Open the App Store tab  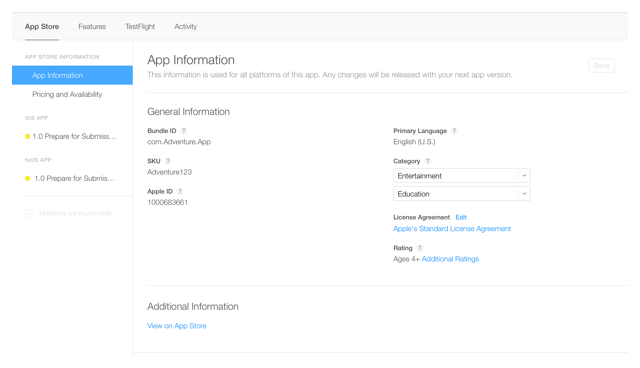coord(42,27)
